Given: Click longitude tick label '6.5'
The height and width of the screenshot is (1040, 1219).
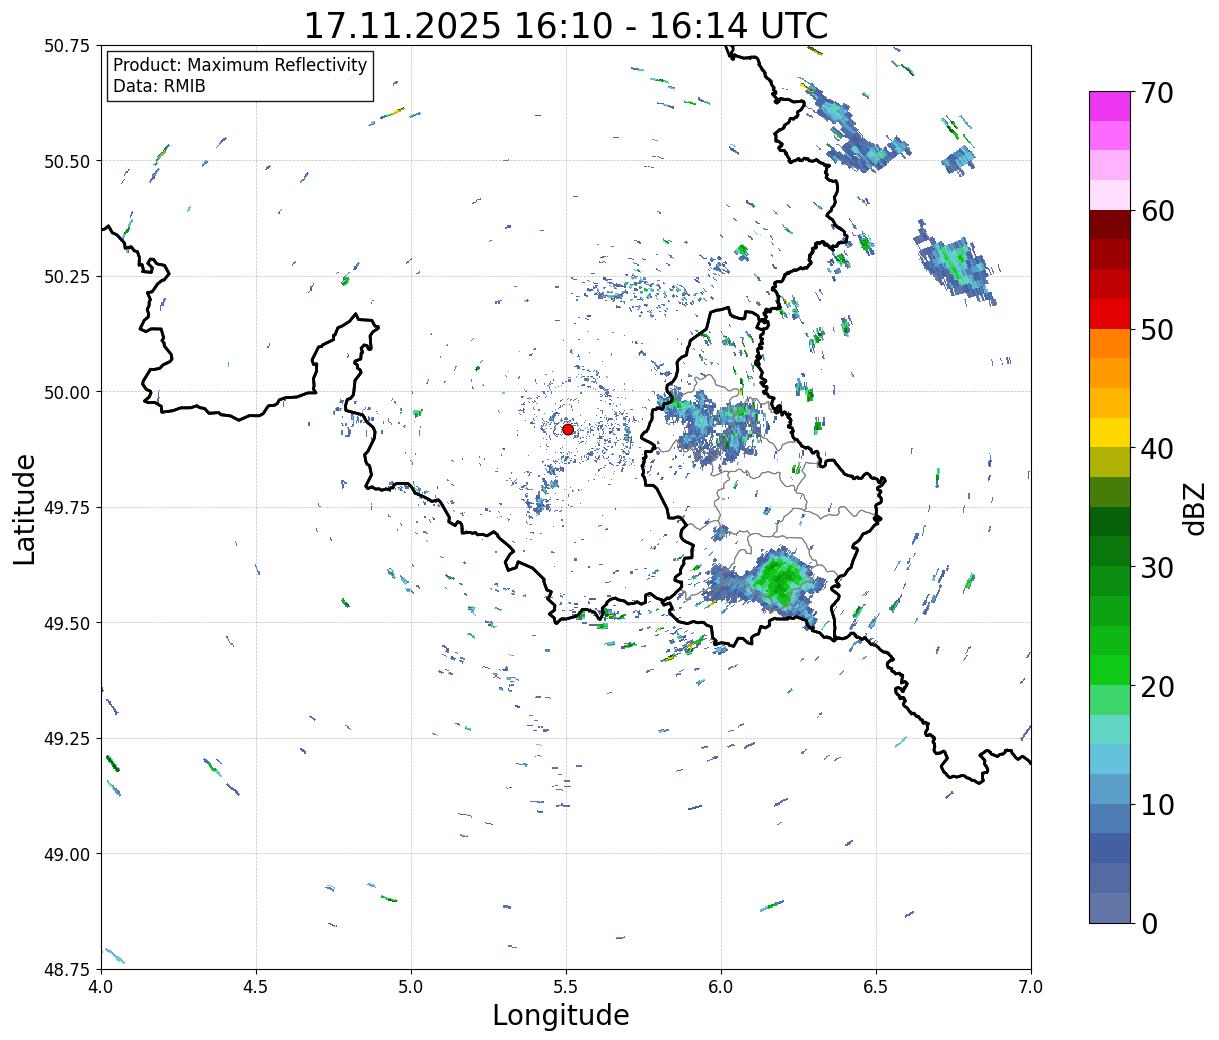Looking at the screenshot, I should (876, 986).
